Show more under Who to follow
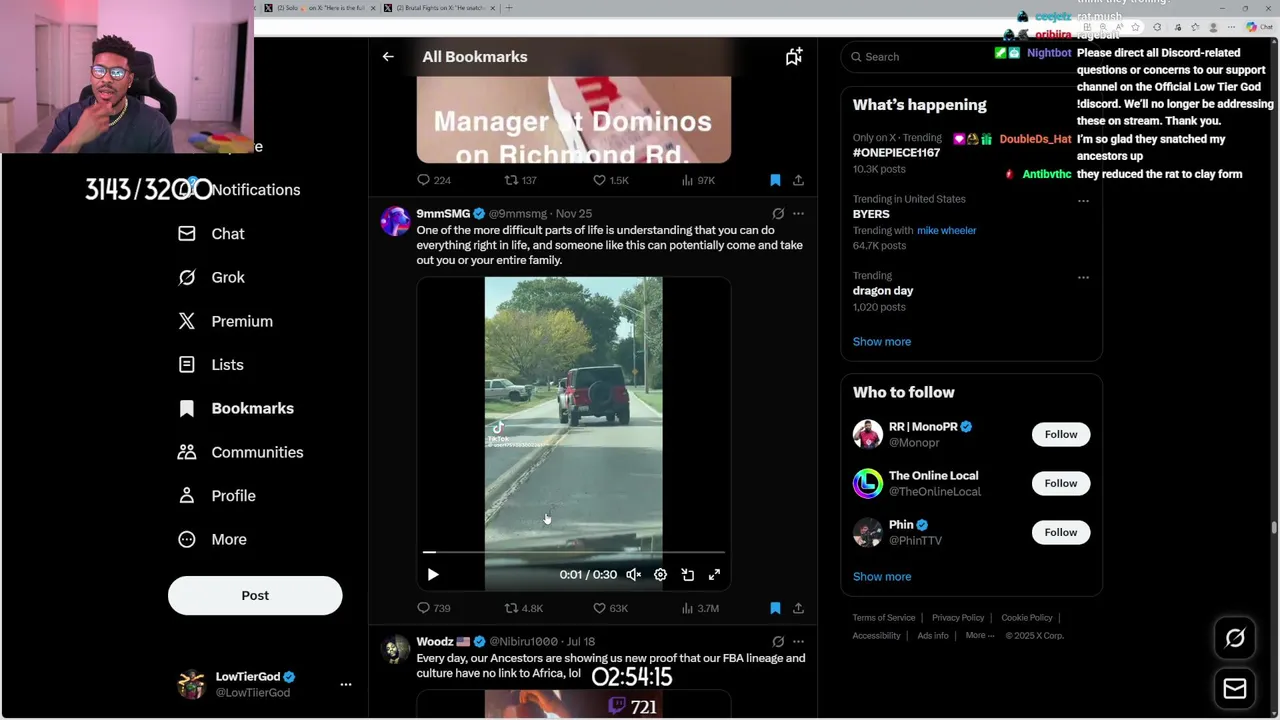The height and width of the screenshot is (720, 1280). 882,576
